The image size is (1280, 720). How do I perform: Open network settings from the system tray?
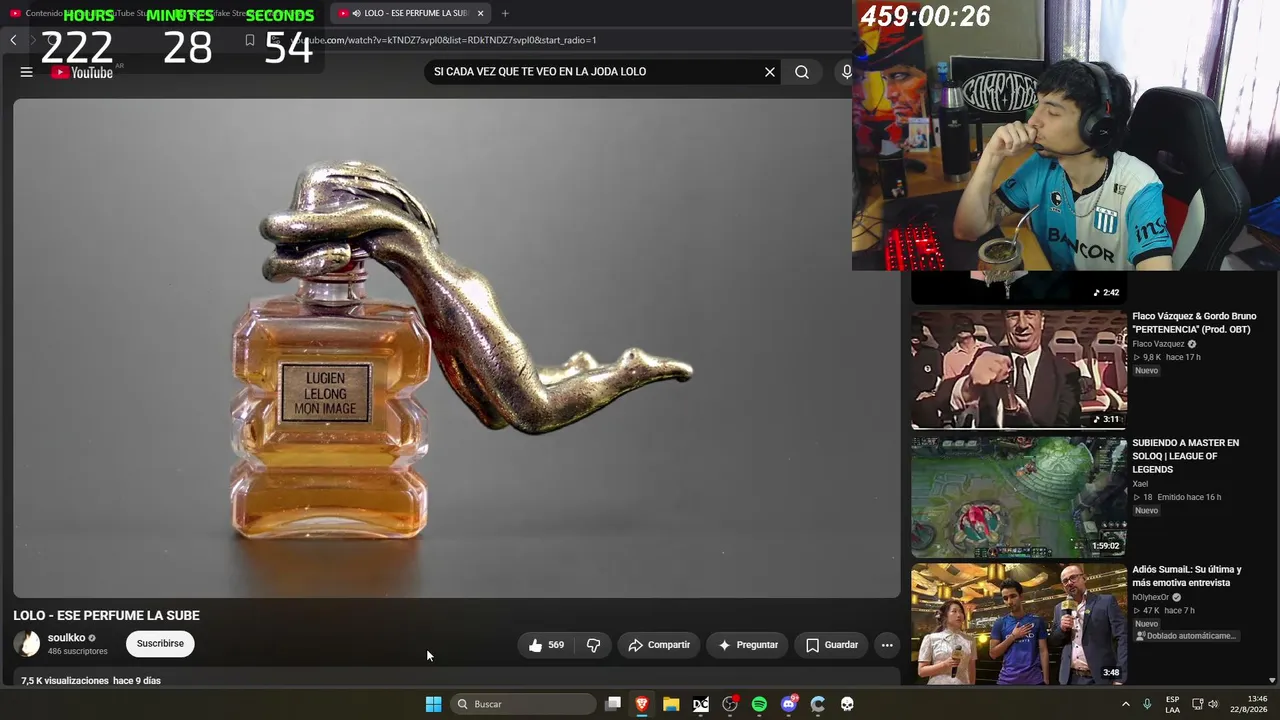1197,704
